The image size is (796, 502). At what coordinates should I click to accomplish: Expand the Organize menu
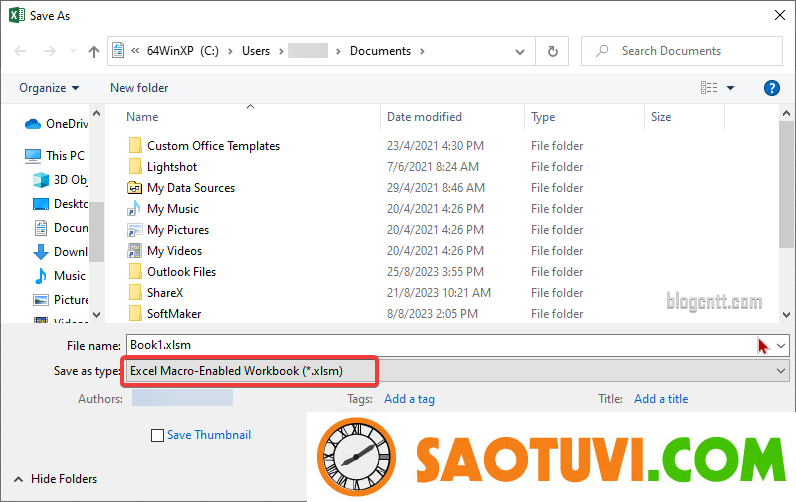(x=48, y=88)
